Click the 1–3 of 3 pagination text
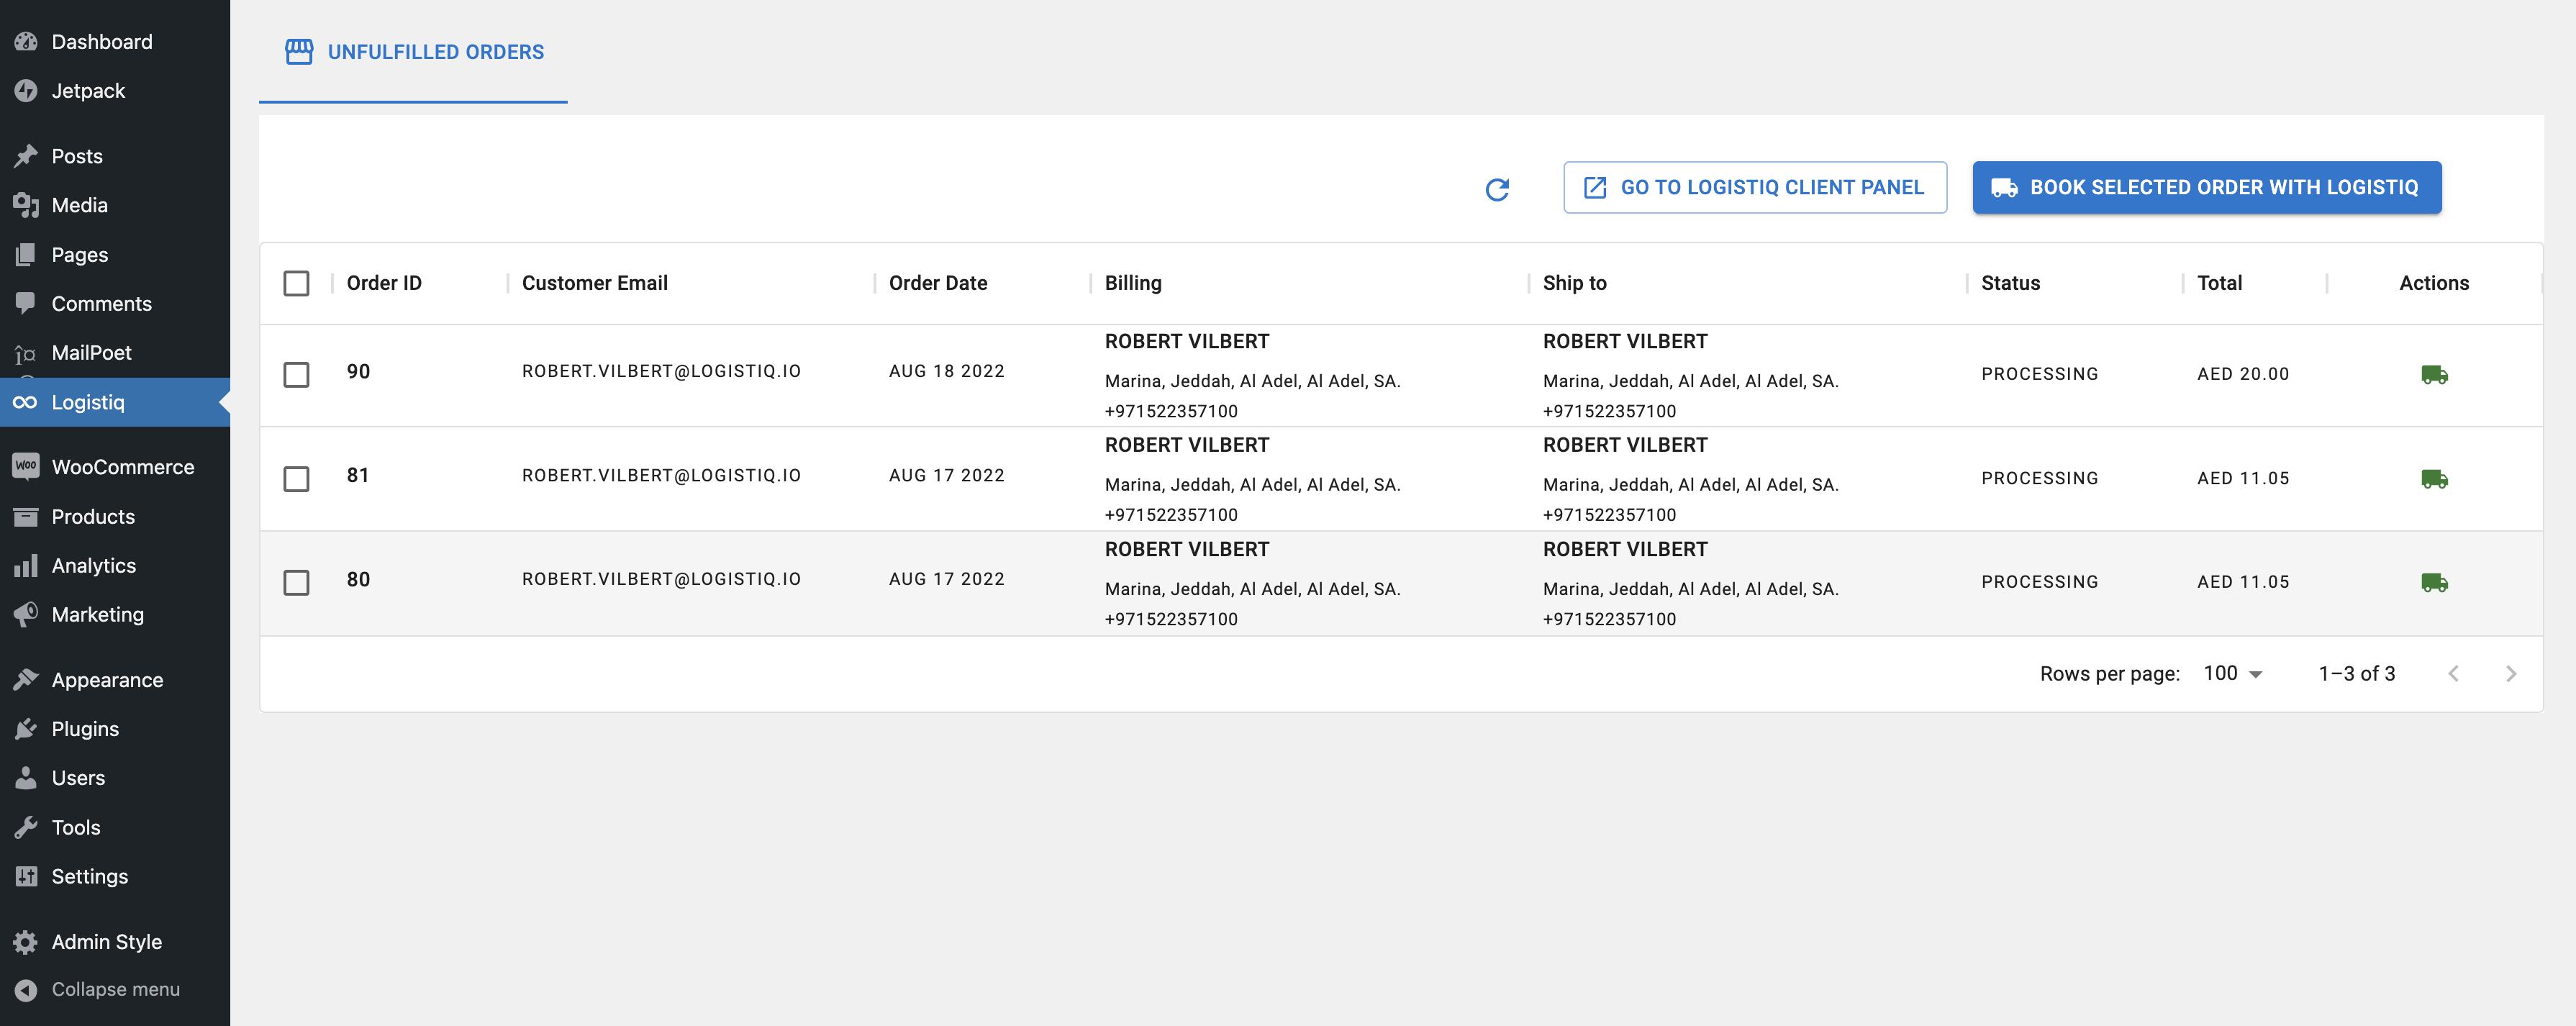This screenshot has height=1026, width=2576. pyautogui.click(x=2356, y=674)
